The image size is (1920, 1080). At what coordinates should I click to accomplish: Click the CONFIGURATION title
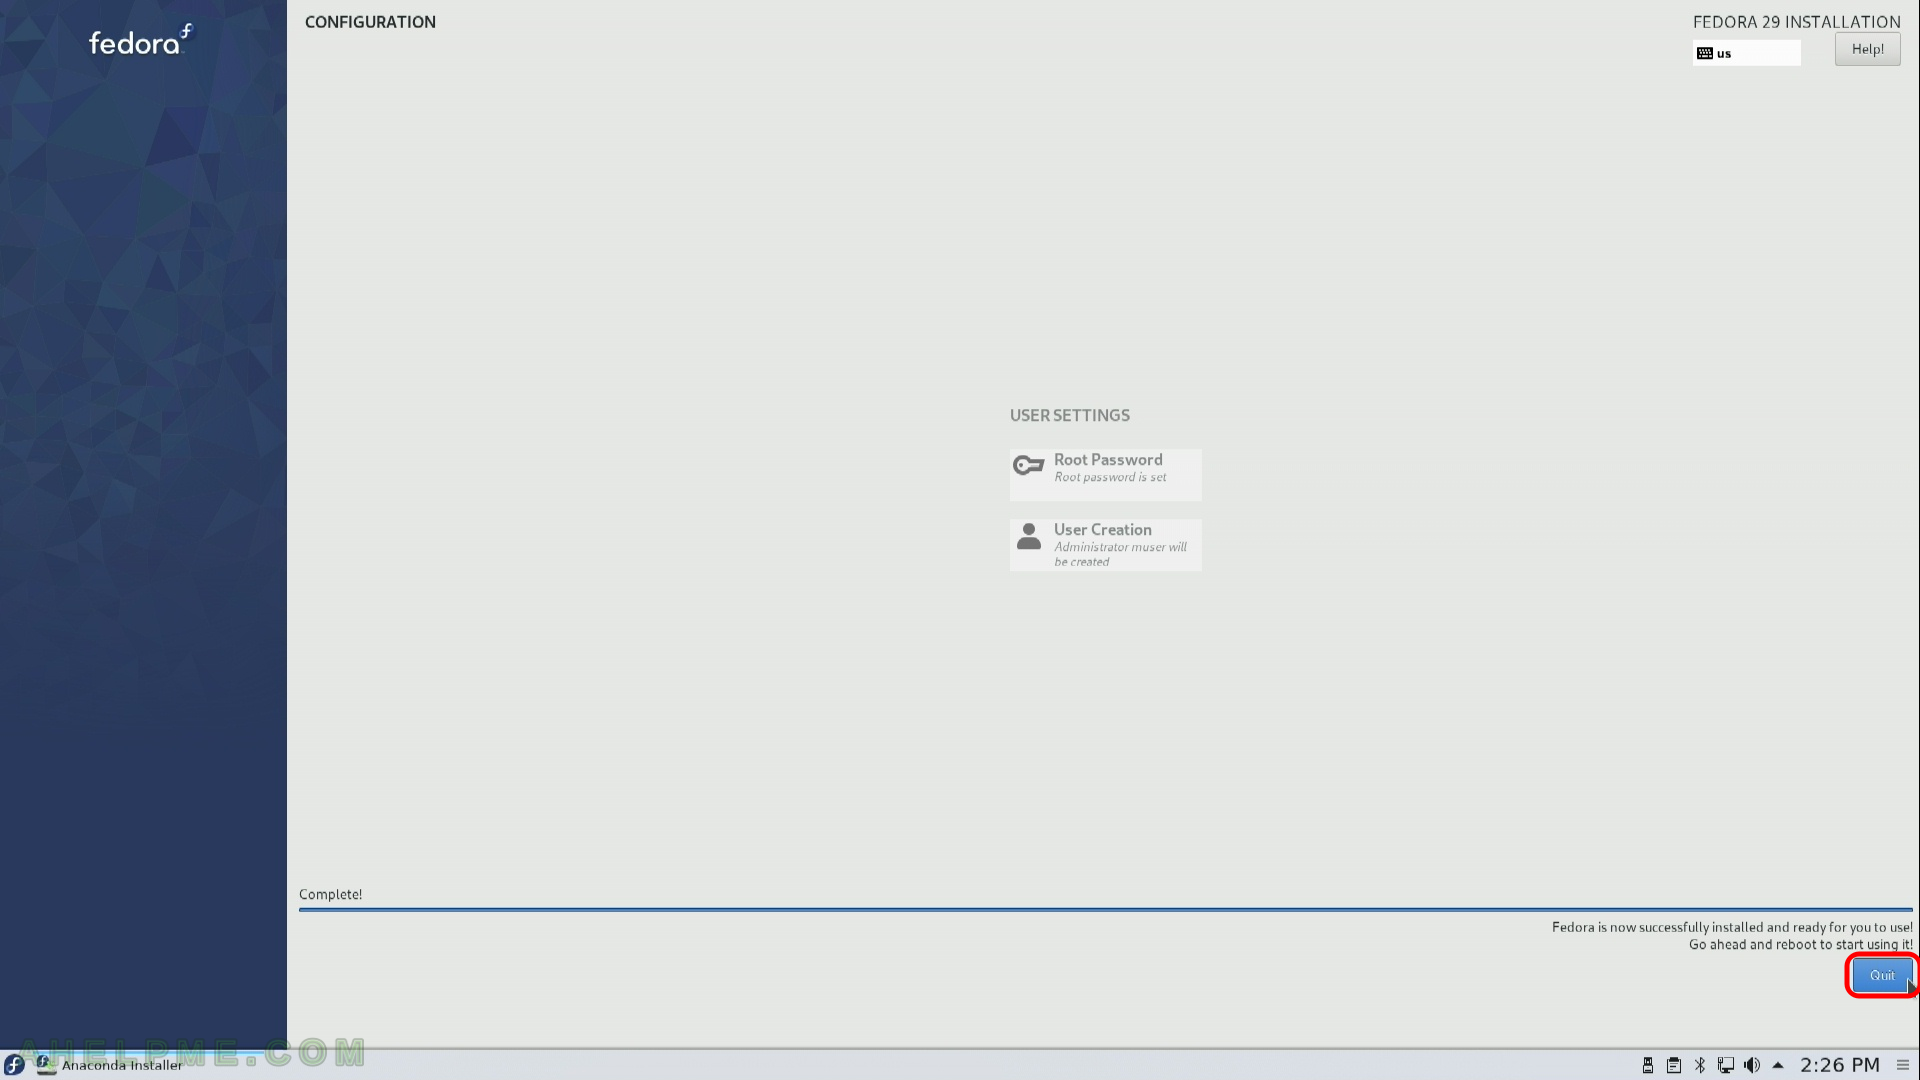point(370,22)
